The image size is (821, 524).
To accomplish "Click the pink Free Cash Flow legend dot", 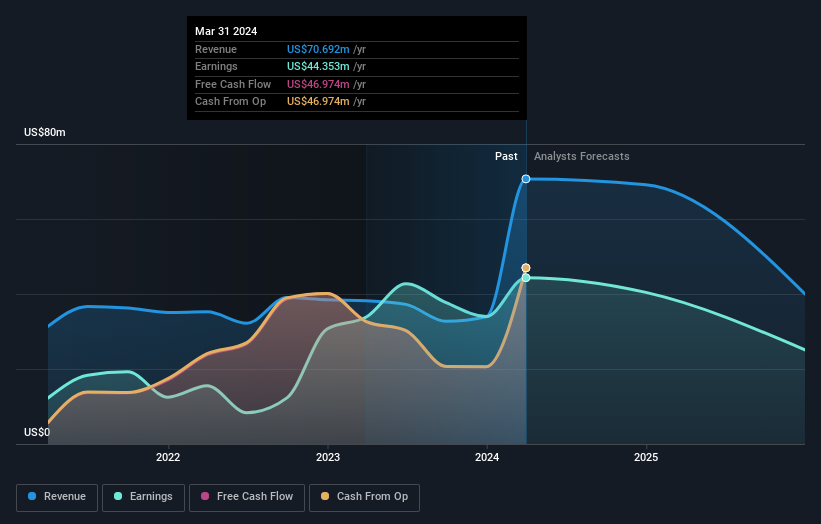I will tap(205, 496).
